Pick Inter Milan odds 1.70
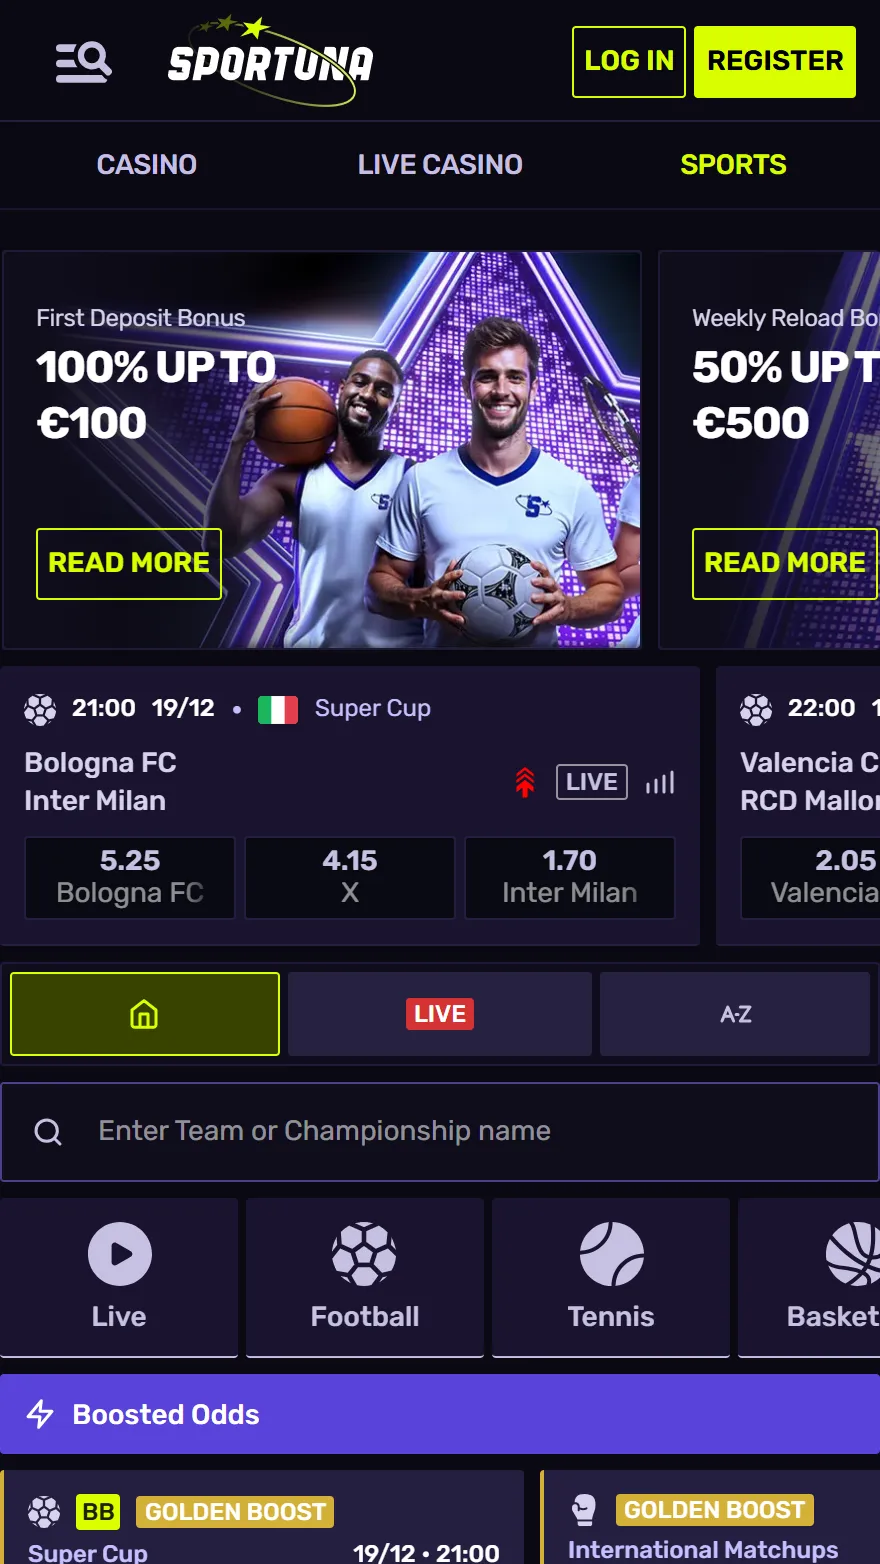This screenshot has width=880, height=1564. click(x=570, y=877)
